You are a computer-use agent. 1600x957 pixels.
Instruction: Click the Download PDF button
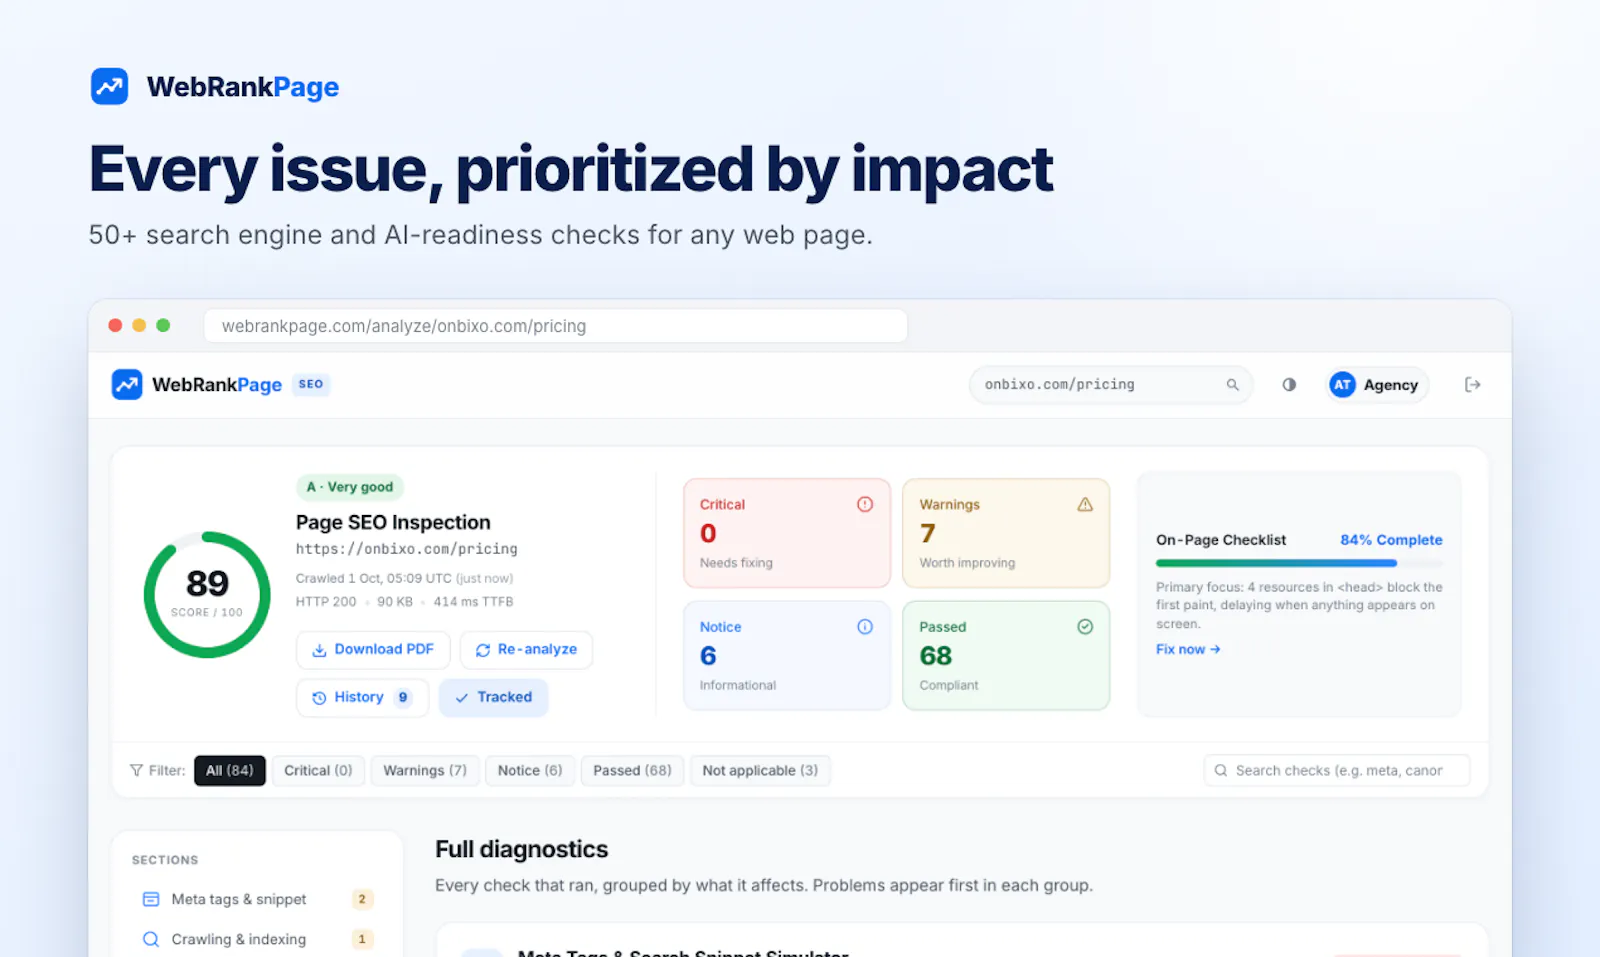pos(373,650)
